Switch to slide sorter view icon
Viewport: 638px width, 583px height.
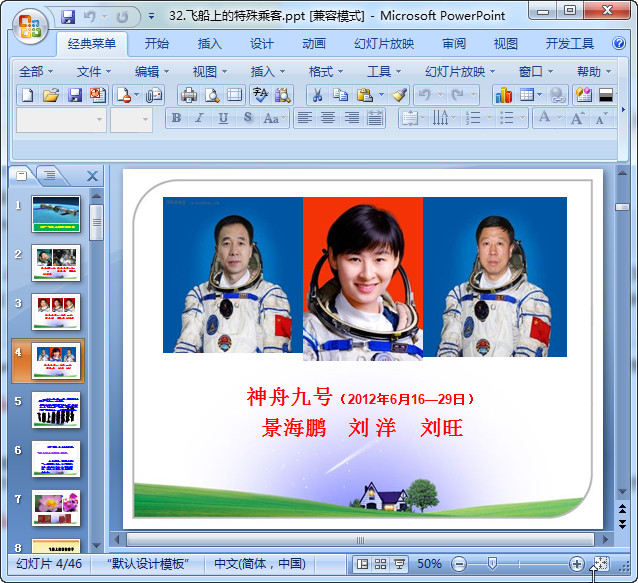click(380, 564)
